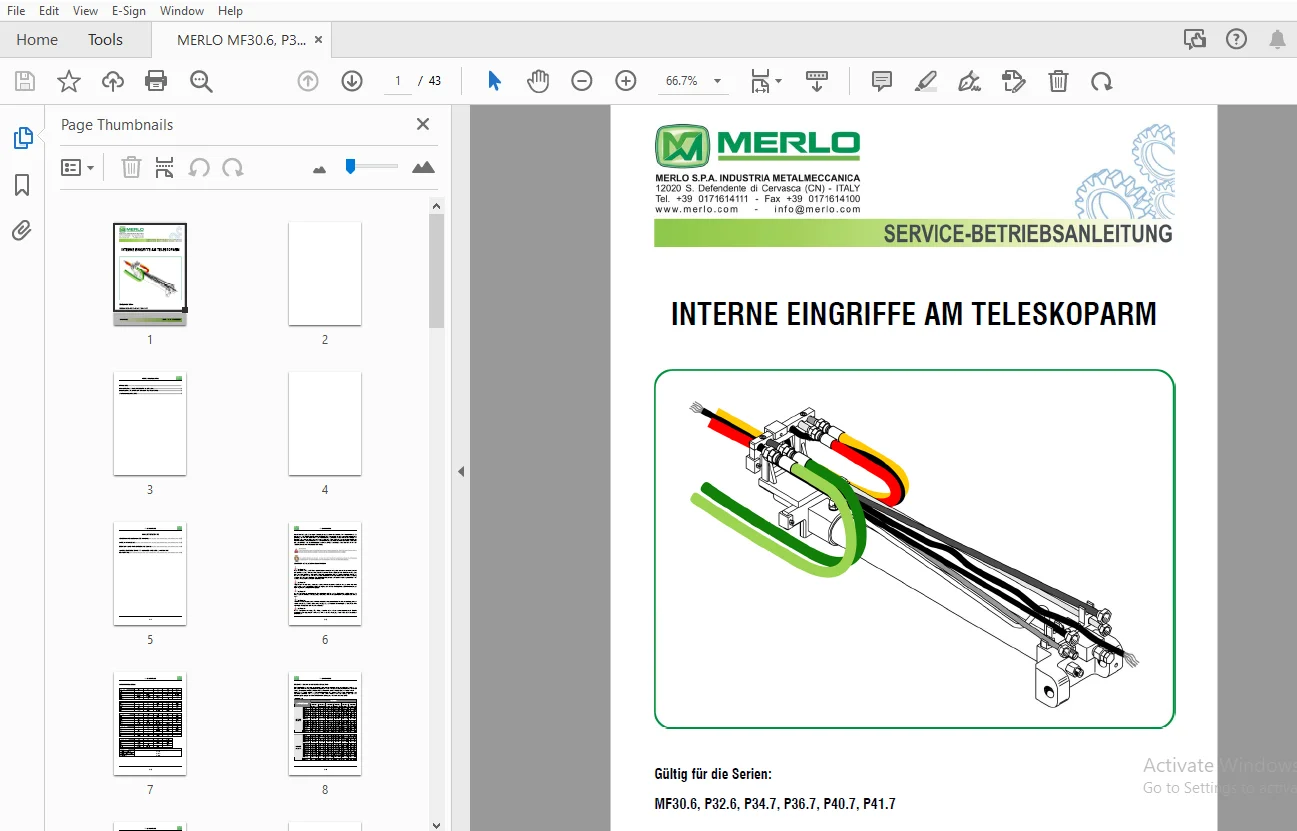Select page 8 thumbnail
Screen dimensions: 1297x831
tap(325, 724)
